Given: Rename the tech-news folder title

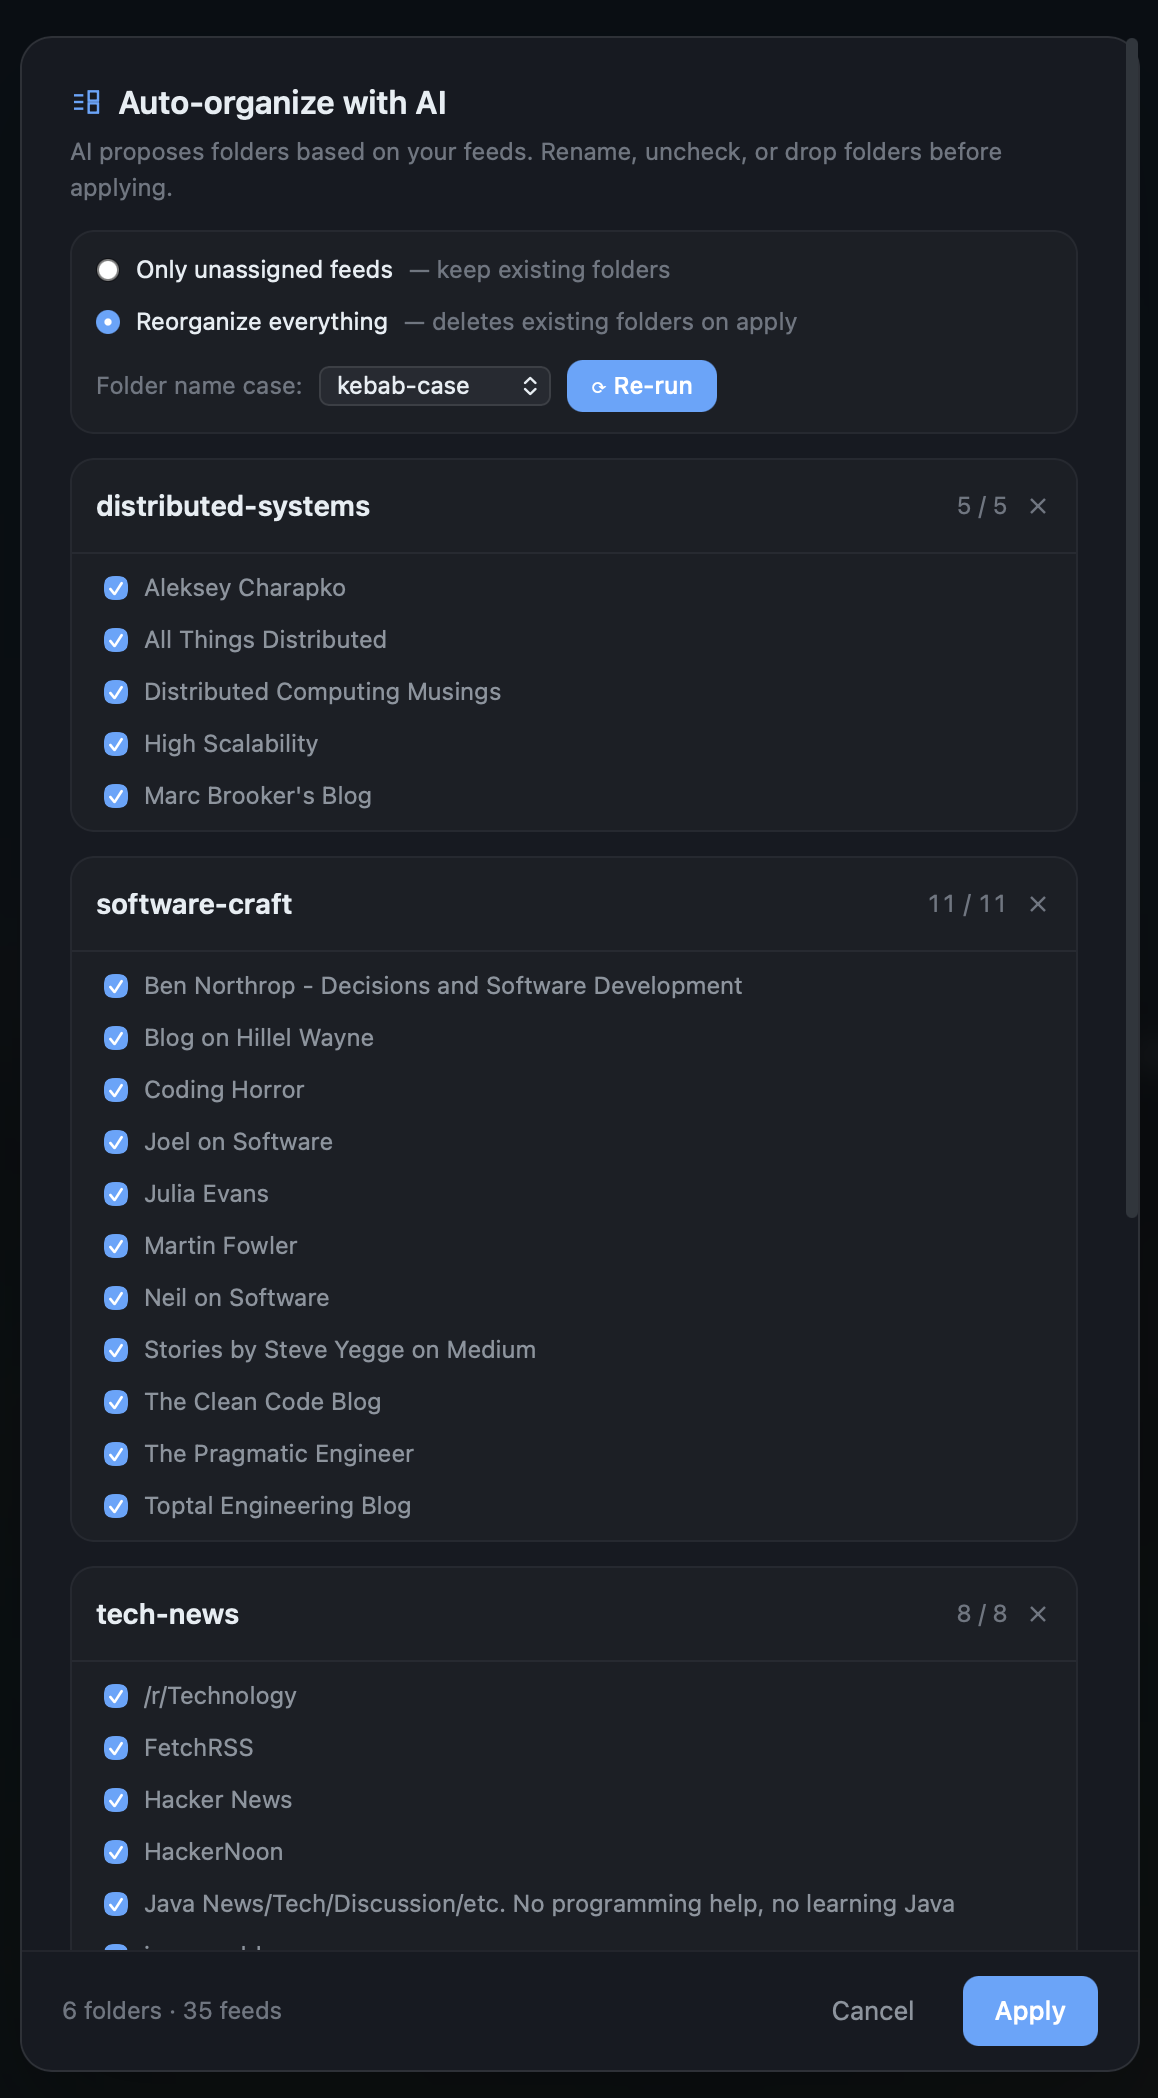Looking at the screenshot, I should pos(167,1614).
